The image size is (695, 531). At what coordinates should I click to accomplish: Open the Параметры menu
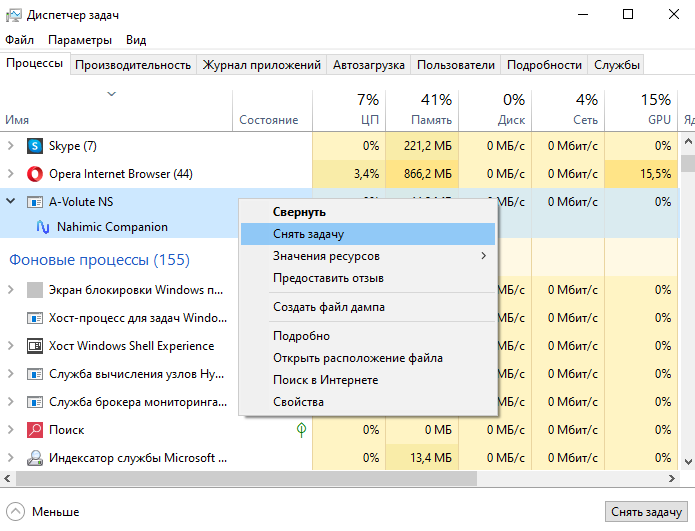click(x=80, y=40)
